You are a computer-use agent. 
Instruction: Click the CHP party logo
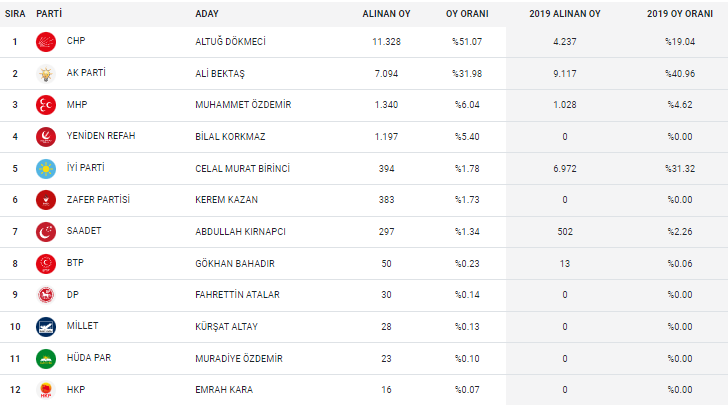click(47, 42)
